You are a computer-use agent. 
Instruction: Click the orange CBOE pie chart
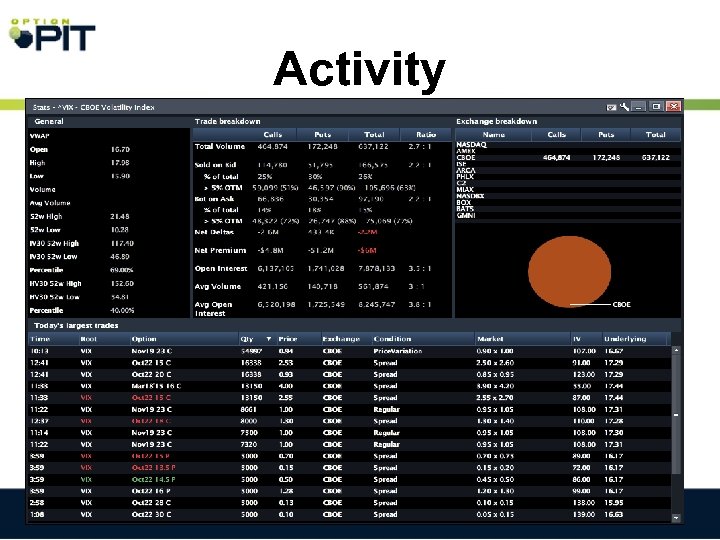569,272
